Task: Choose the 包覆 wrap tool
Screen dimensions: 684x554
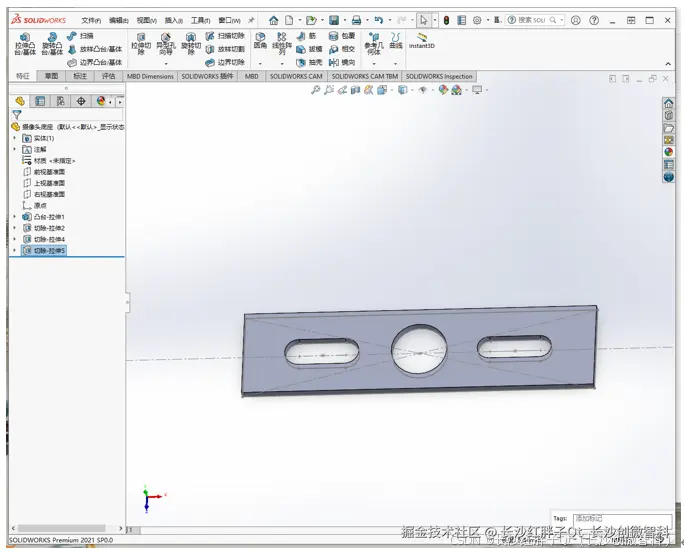Action: 342,36
